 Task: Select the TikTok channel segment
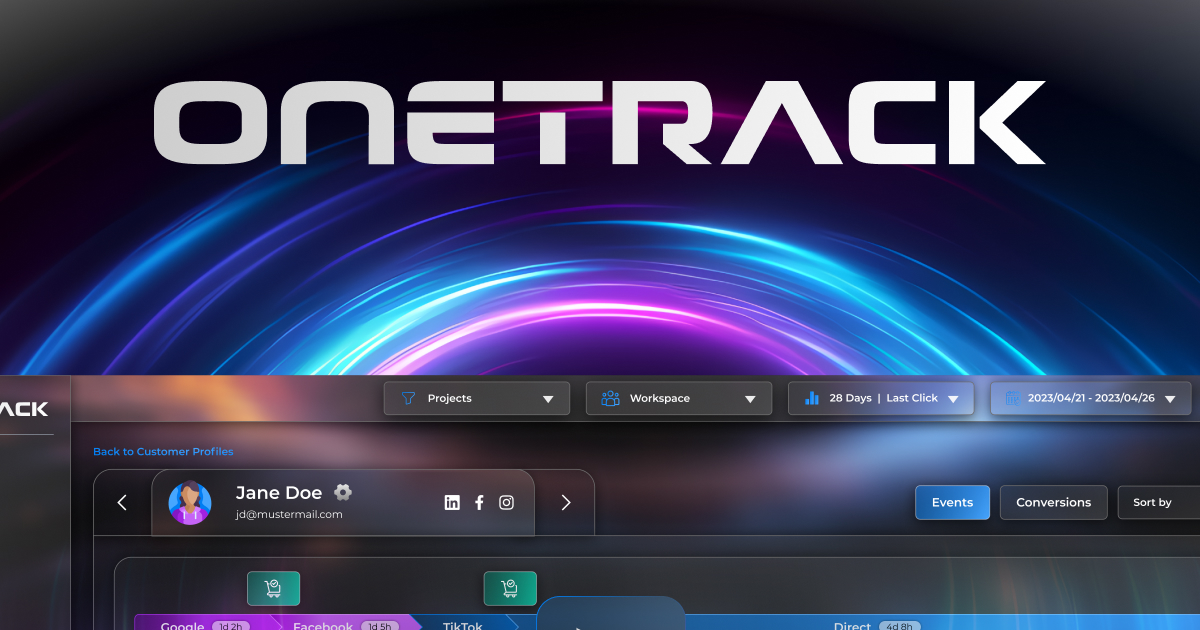(463, 624)
